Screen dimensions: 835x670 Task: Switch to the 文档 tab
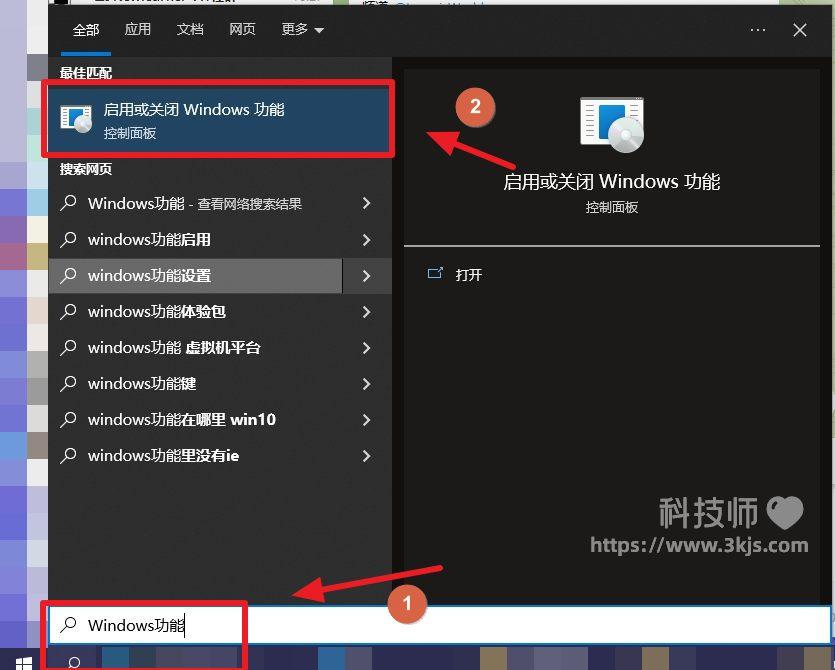point(190,29)
